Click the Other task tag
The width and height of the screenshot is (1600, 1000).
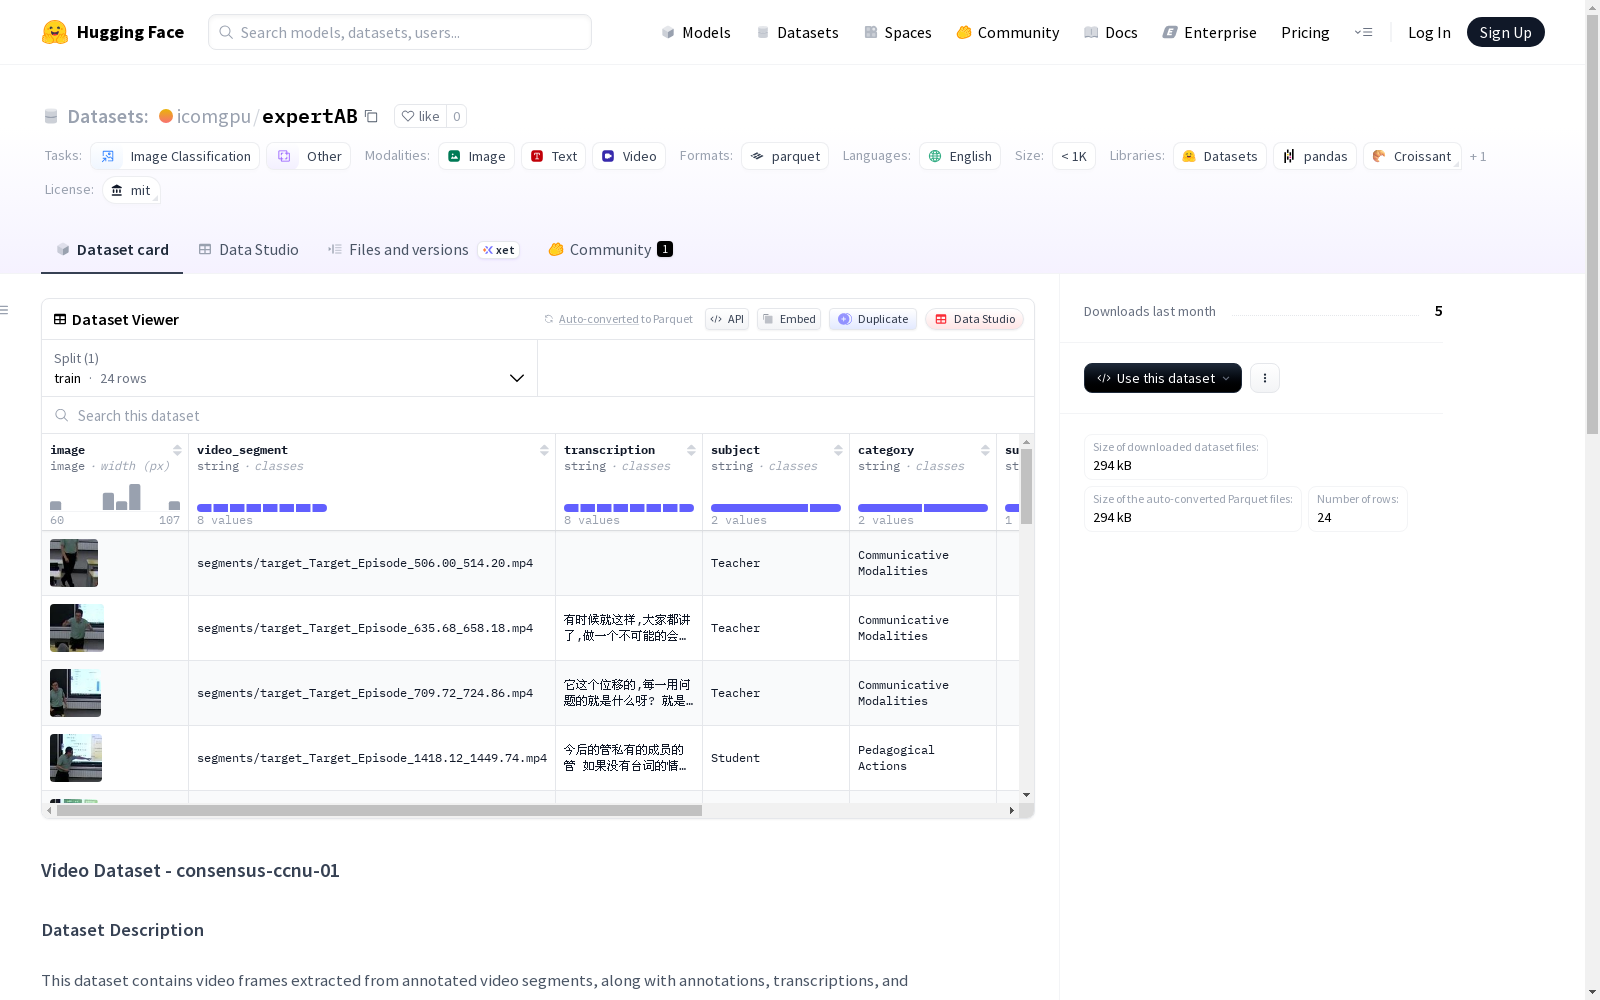308,156
